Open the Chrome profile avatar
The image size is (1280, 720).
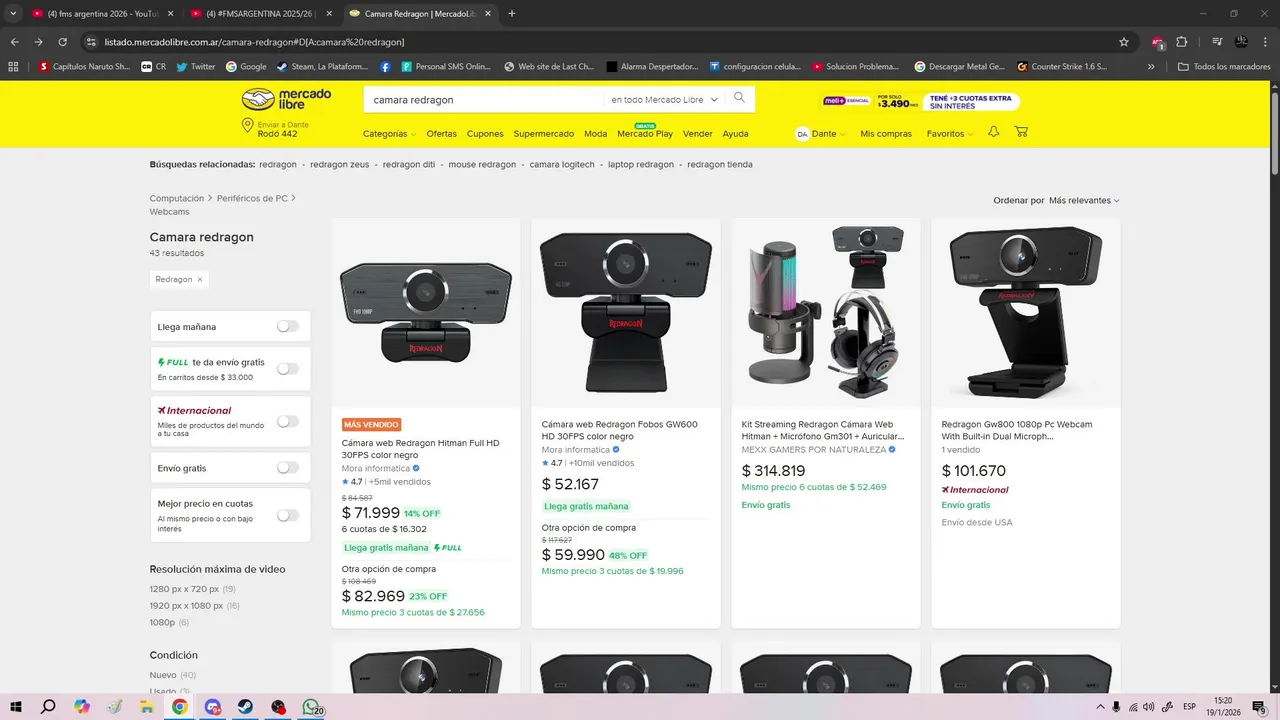[x=1241, y=42]
